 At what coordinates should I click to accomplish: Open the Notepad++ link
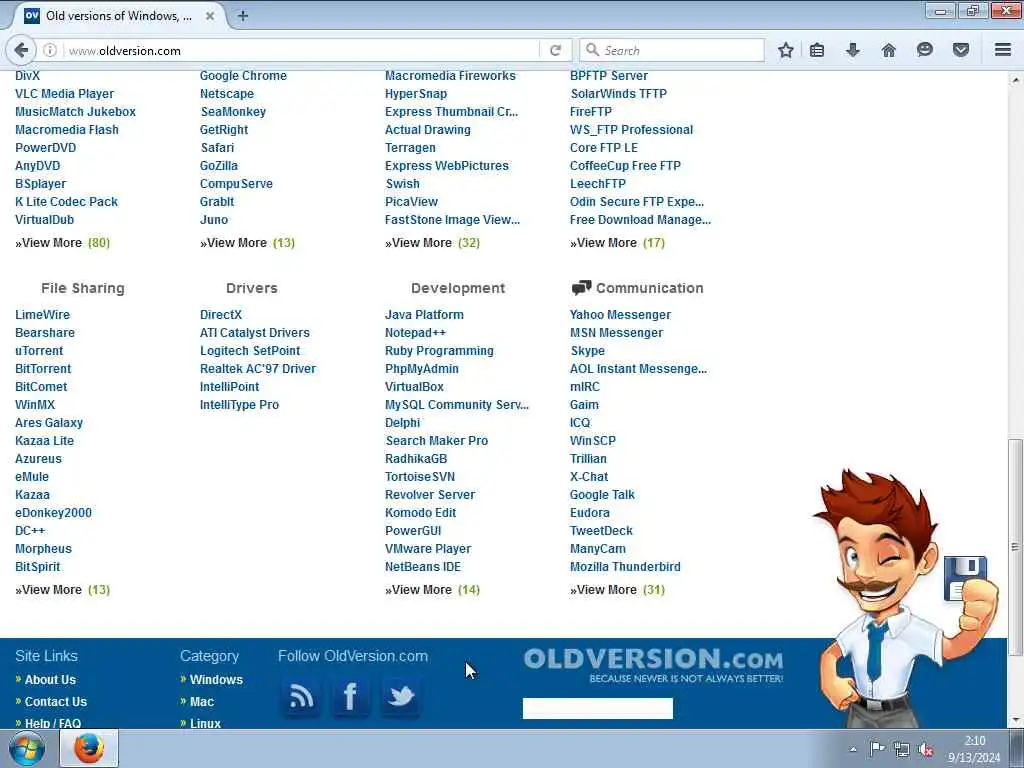415,332
